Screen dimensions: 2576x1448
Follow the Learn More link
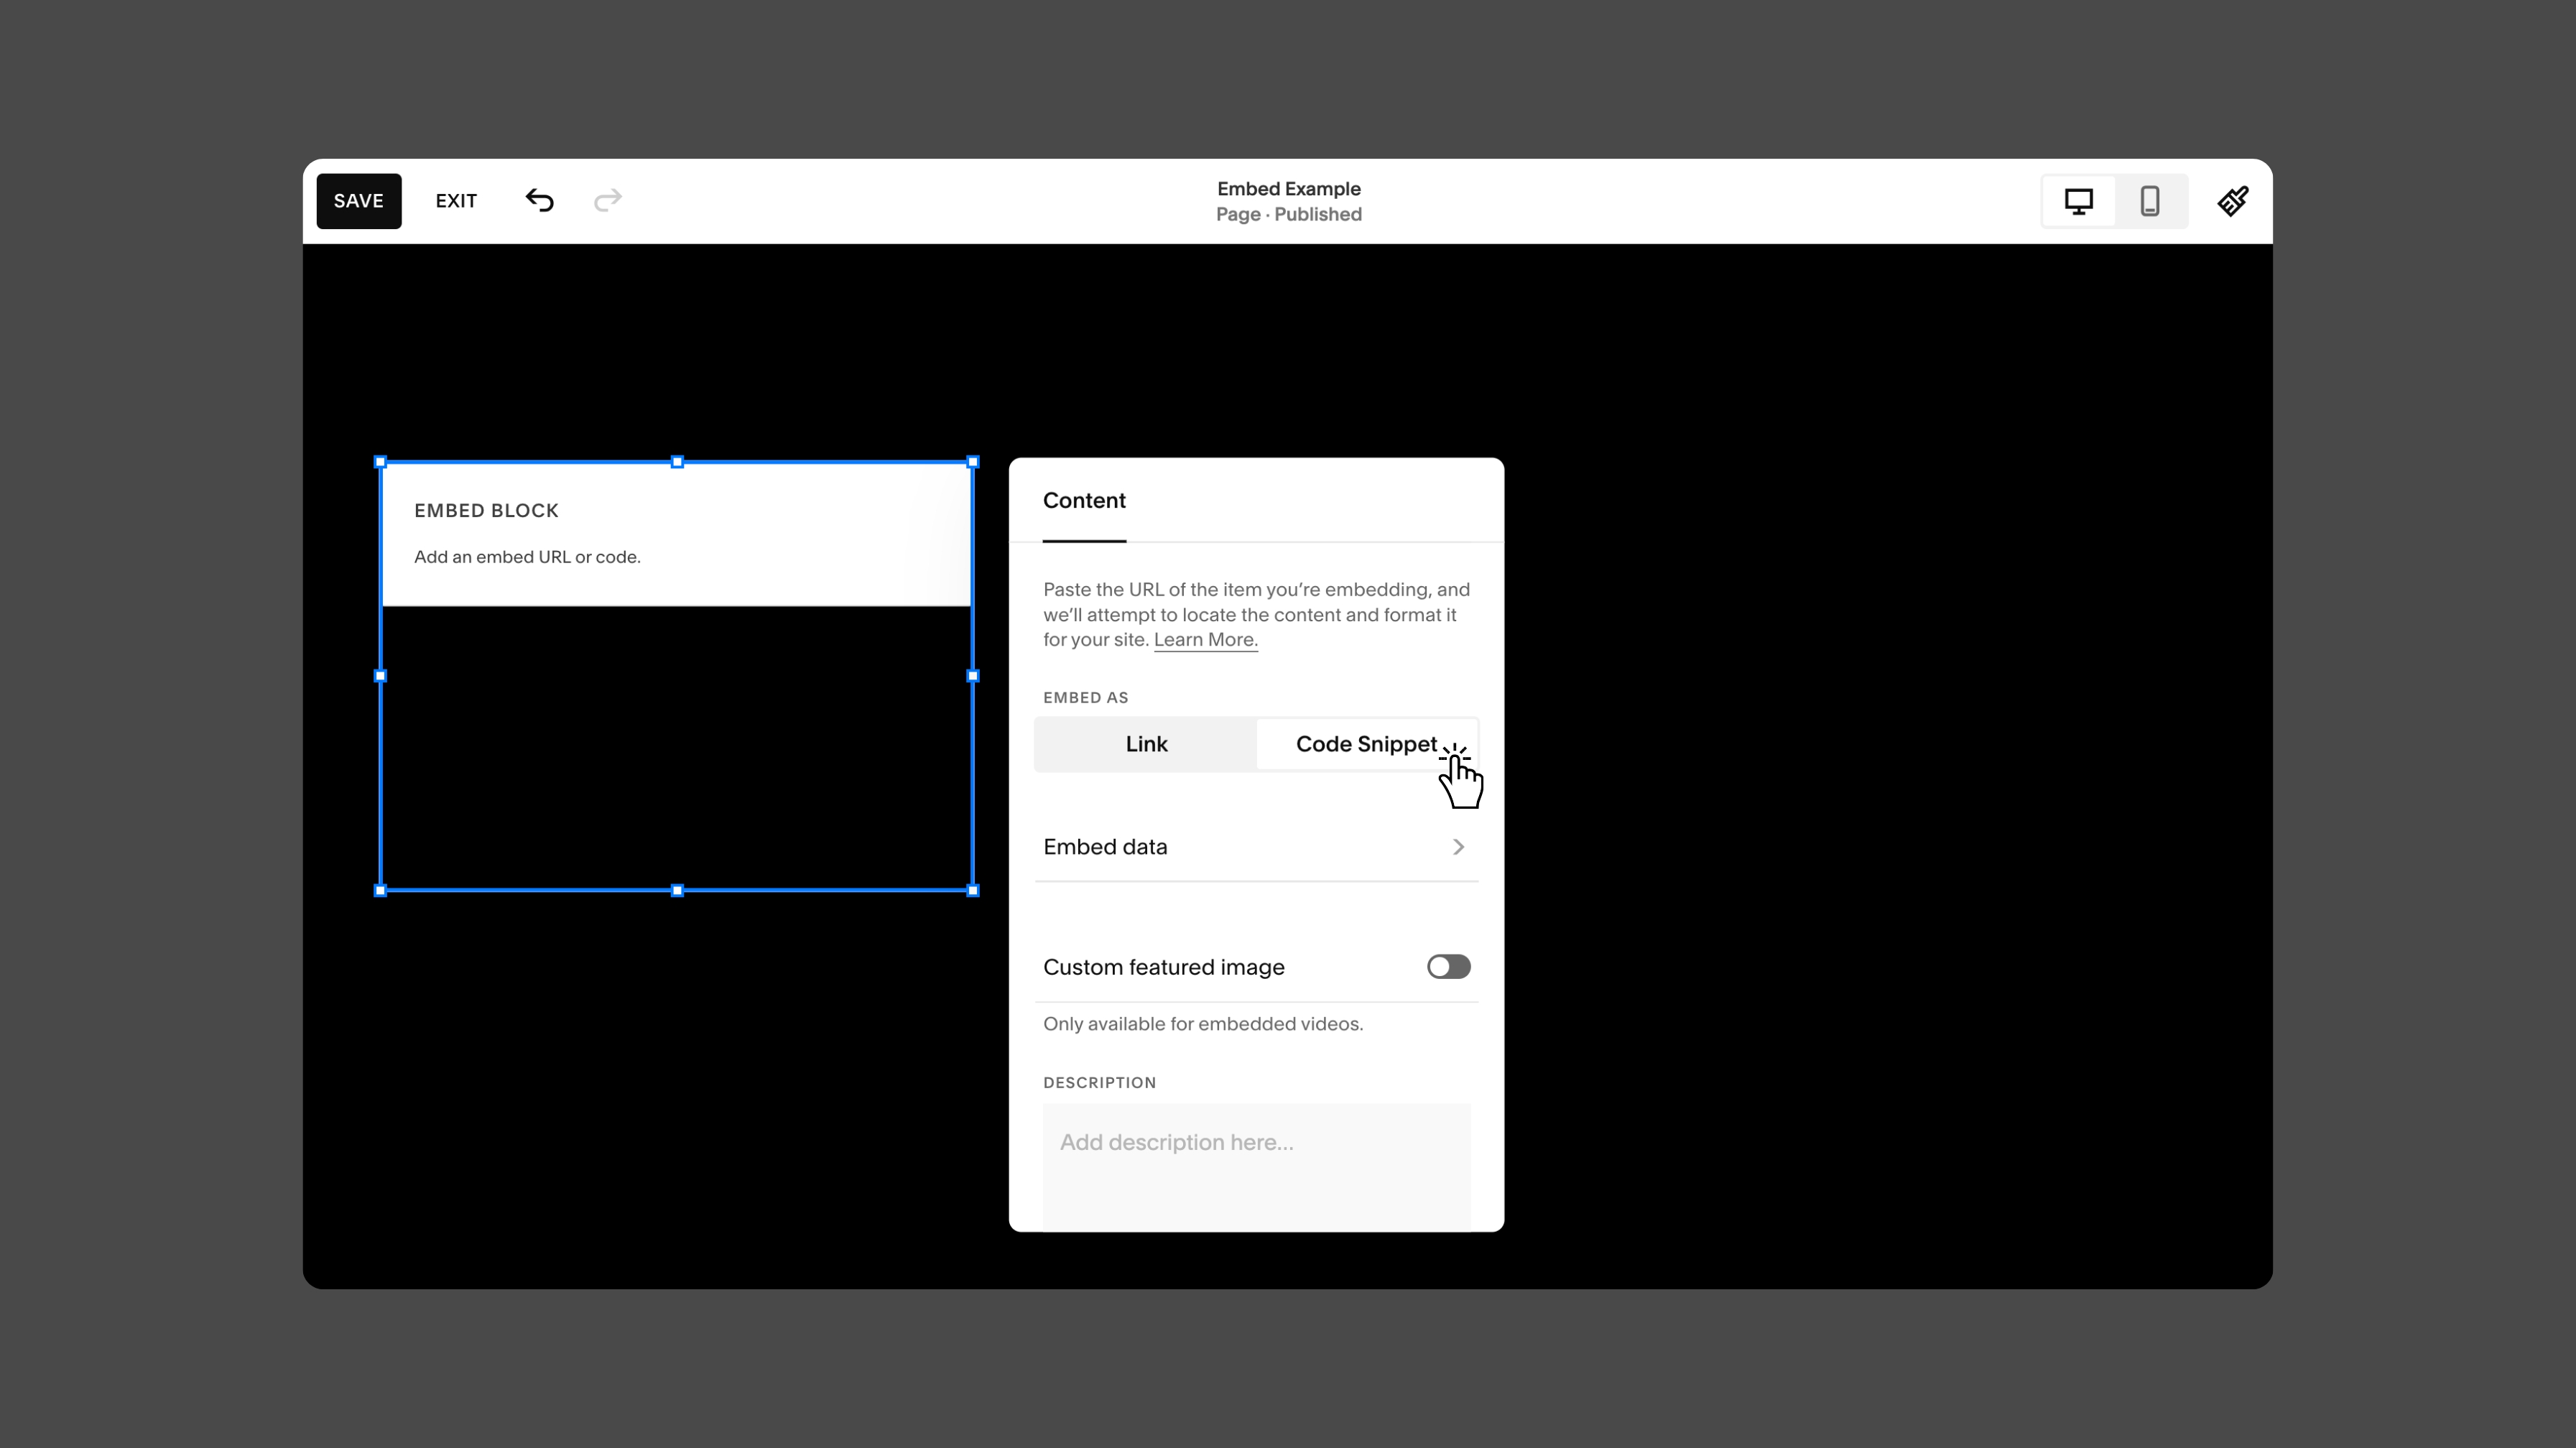click(1205, 640)
